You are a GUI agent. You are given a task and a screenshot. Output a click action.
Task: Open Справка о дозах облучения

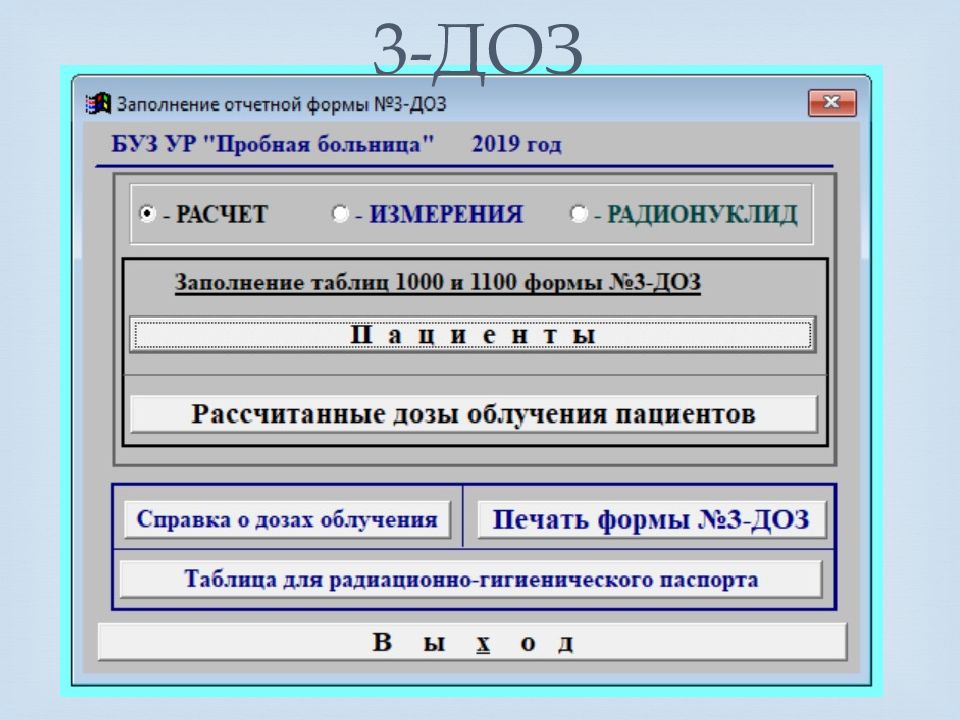[287, 520]
